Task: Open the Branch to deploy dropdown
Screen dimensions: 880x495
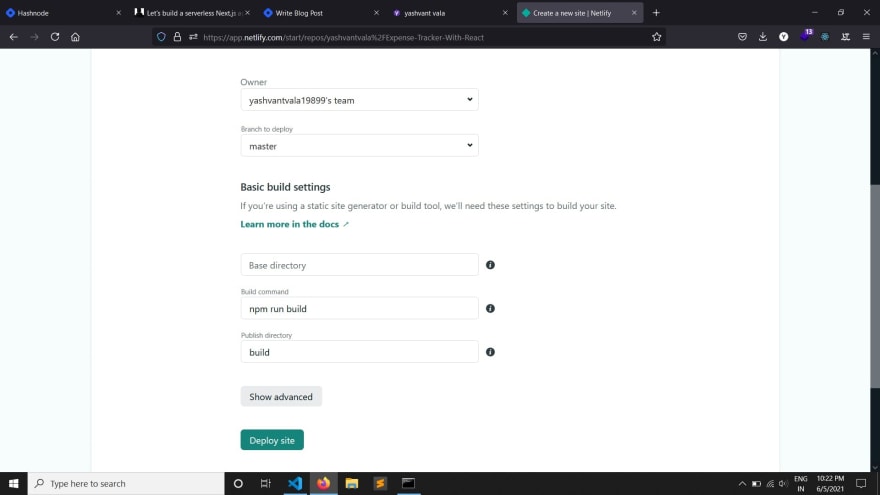Action: [359, 146]
